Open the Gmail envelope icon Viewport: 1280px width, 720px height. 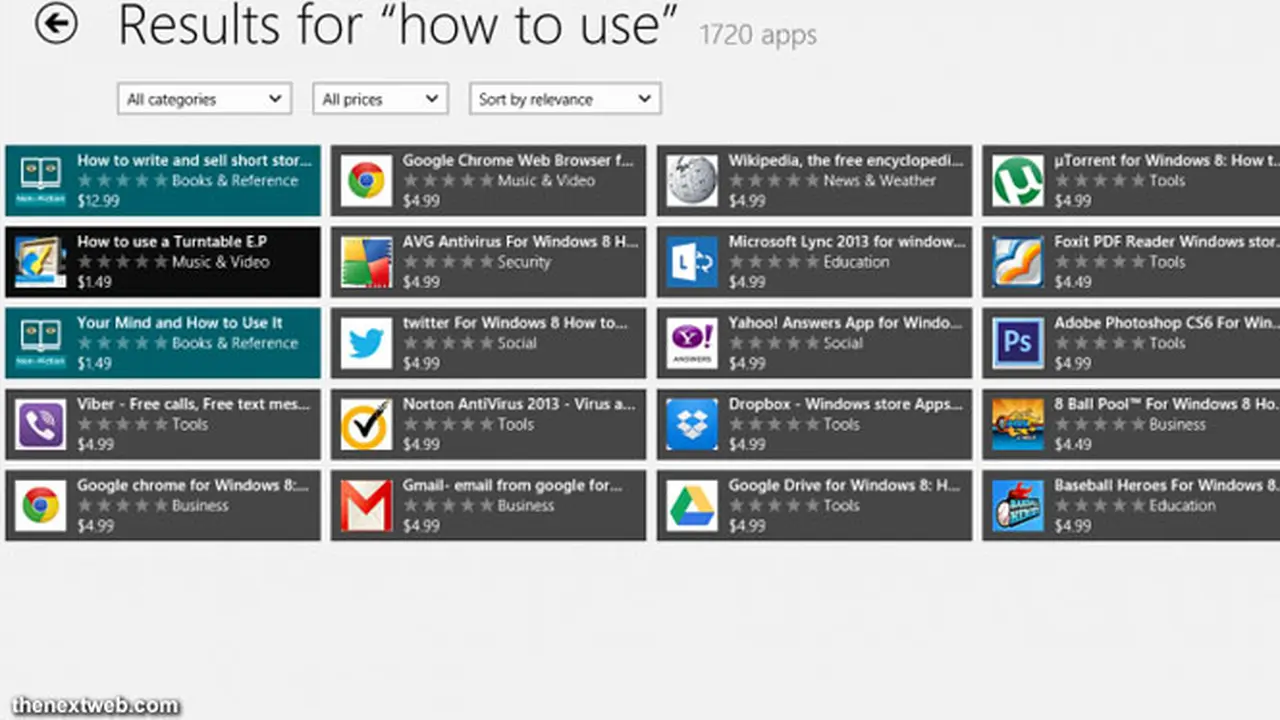pos(366,505)
